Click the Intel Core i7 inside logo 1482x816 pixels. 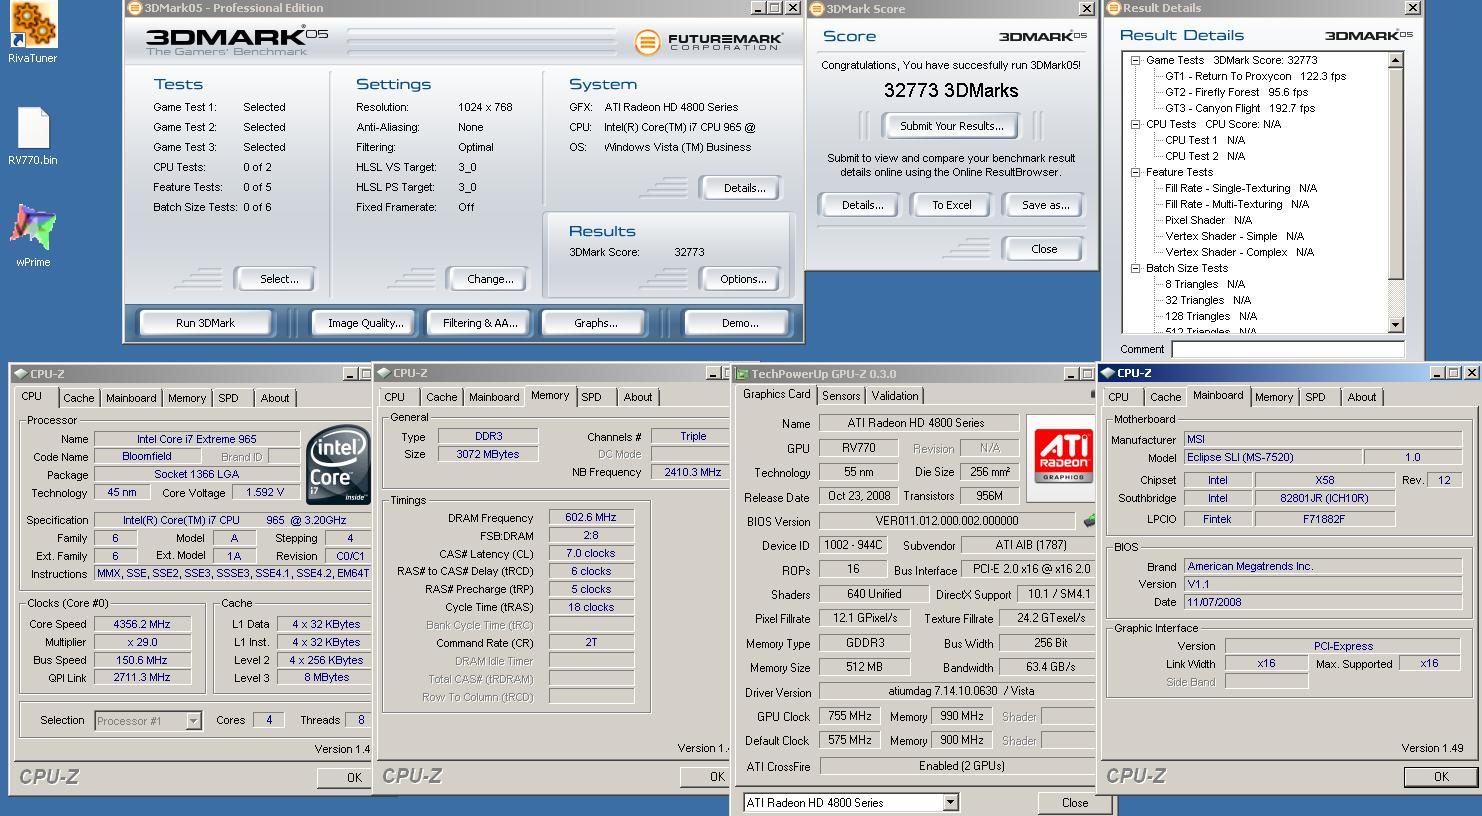pyautogui.click(x=338, y=464)
